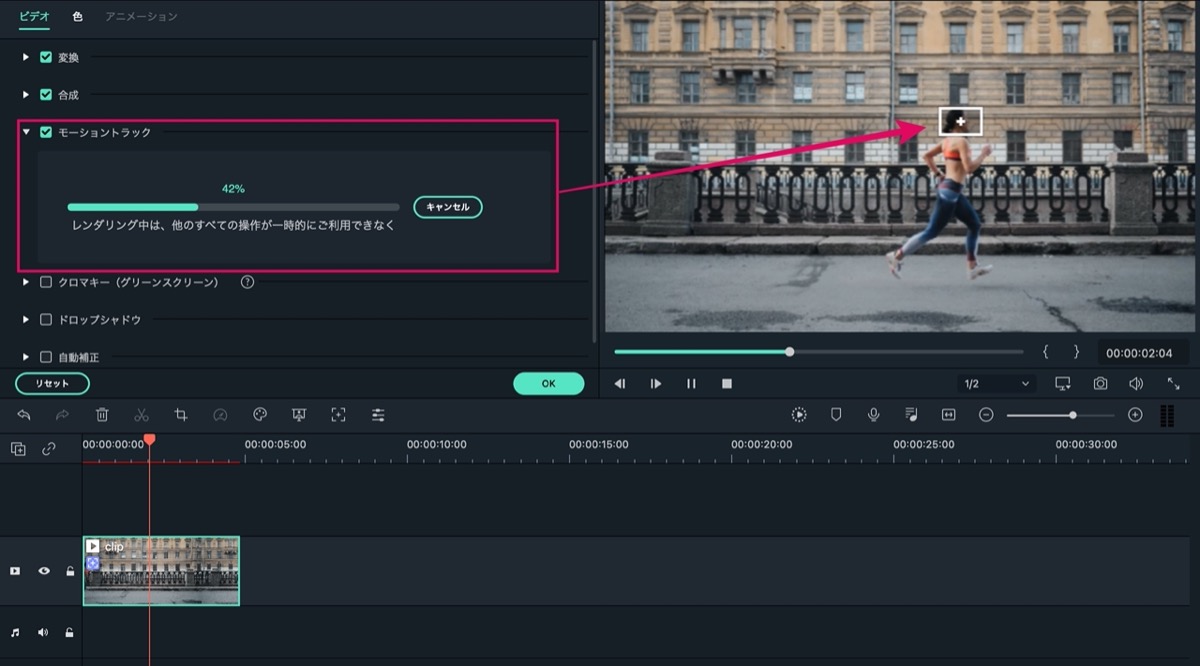
Task: Expand the ドロップシャドウ section arrow
Action: click(x=26, y=320)
